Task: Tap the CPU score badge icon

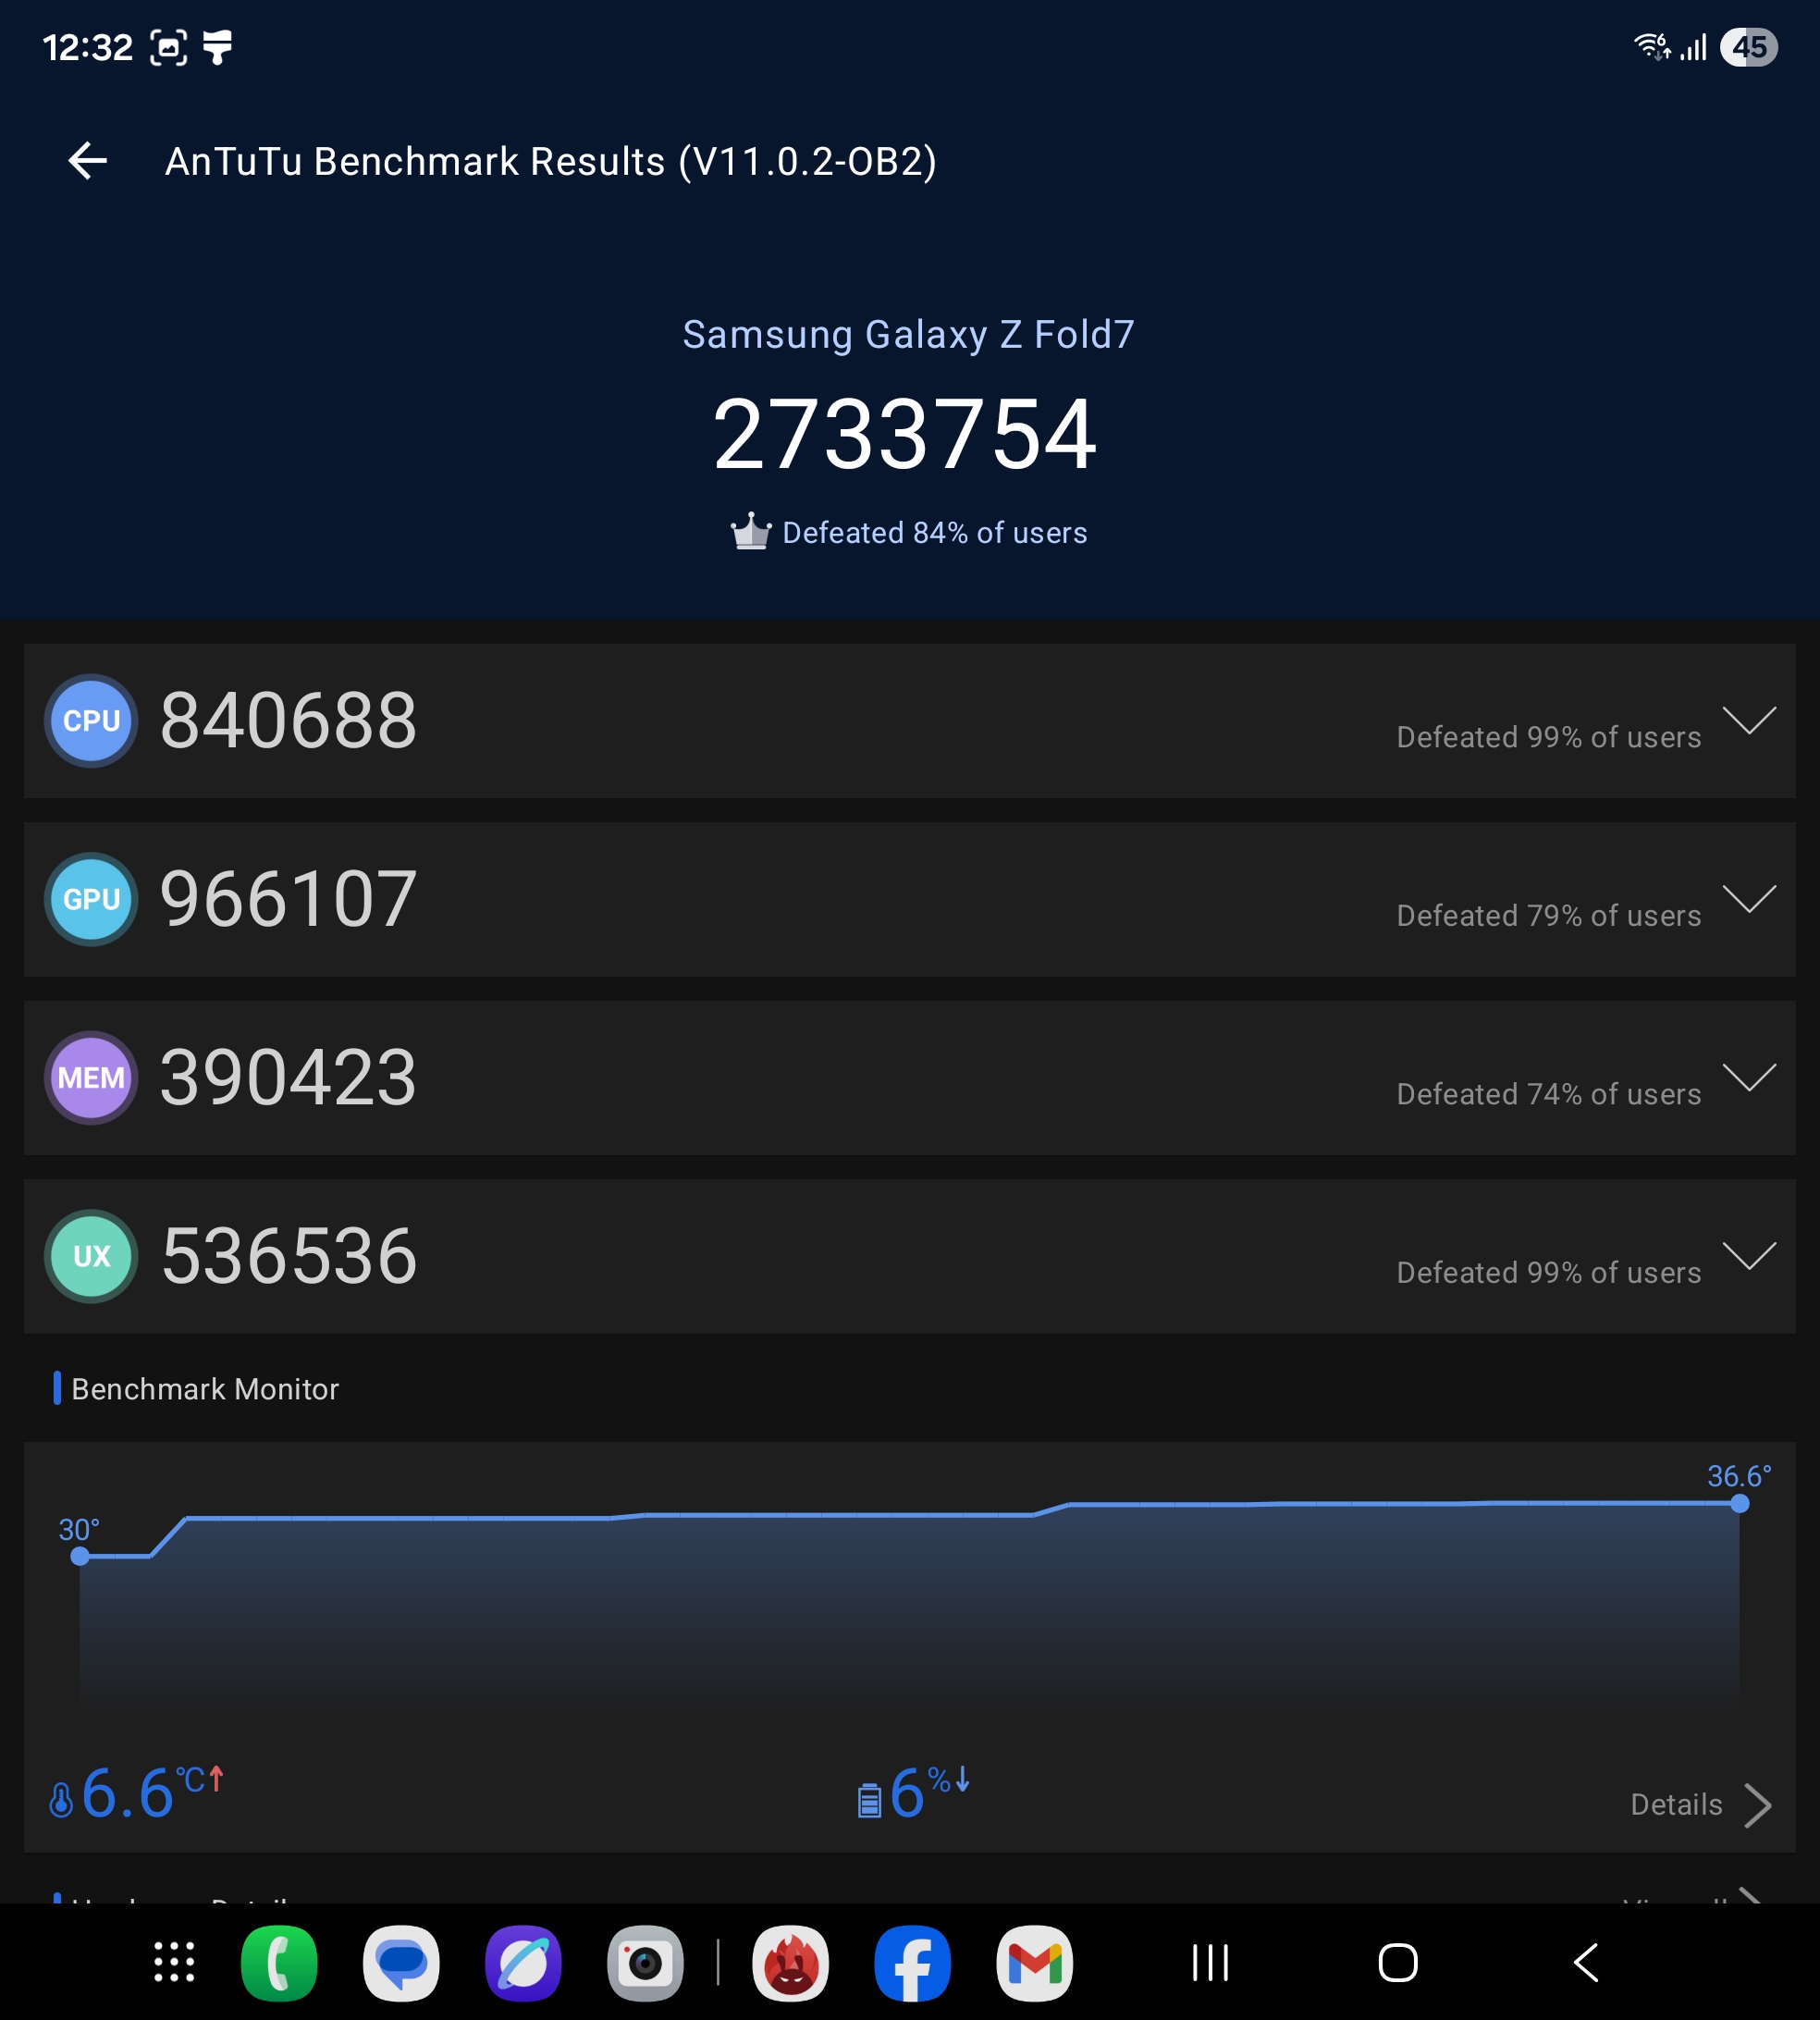Action: [x=91, y=721]
